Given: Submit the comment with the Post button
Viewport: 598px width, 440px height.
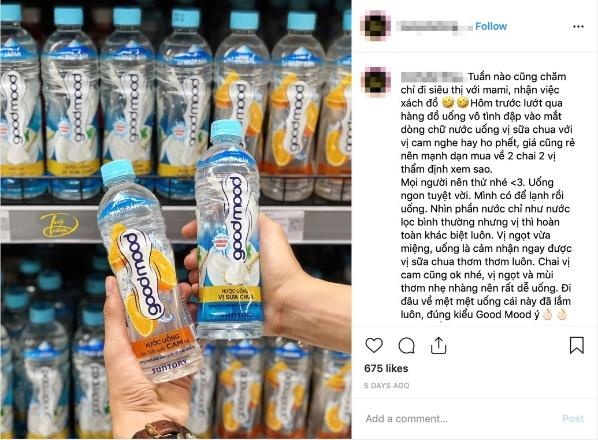Looking at the screenshot, I should pyautogui.click(x=573, y=419).
